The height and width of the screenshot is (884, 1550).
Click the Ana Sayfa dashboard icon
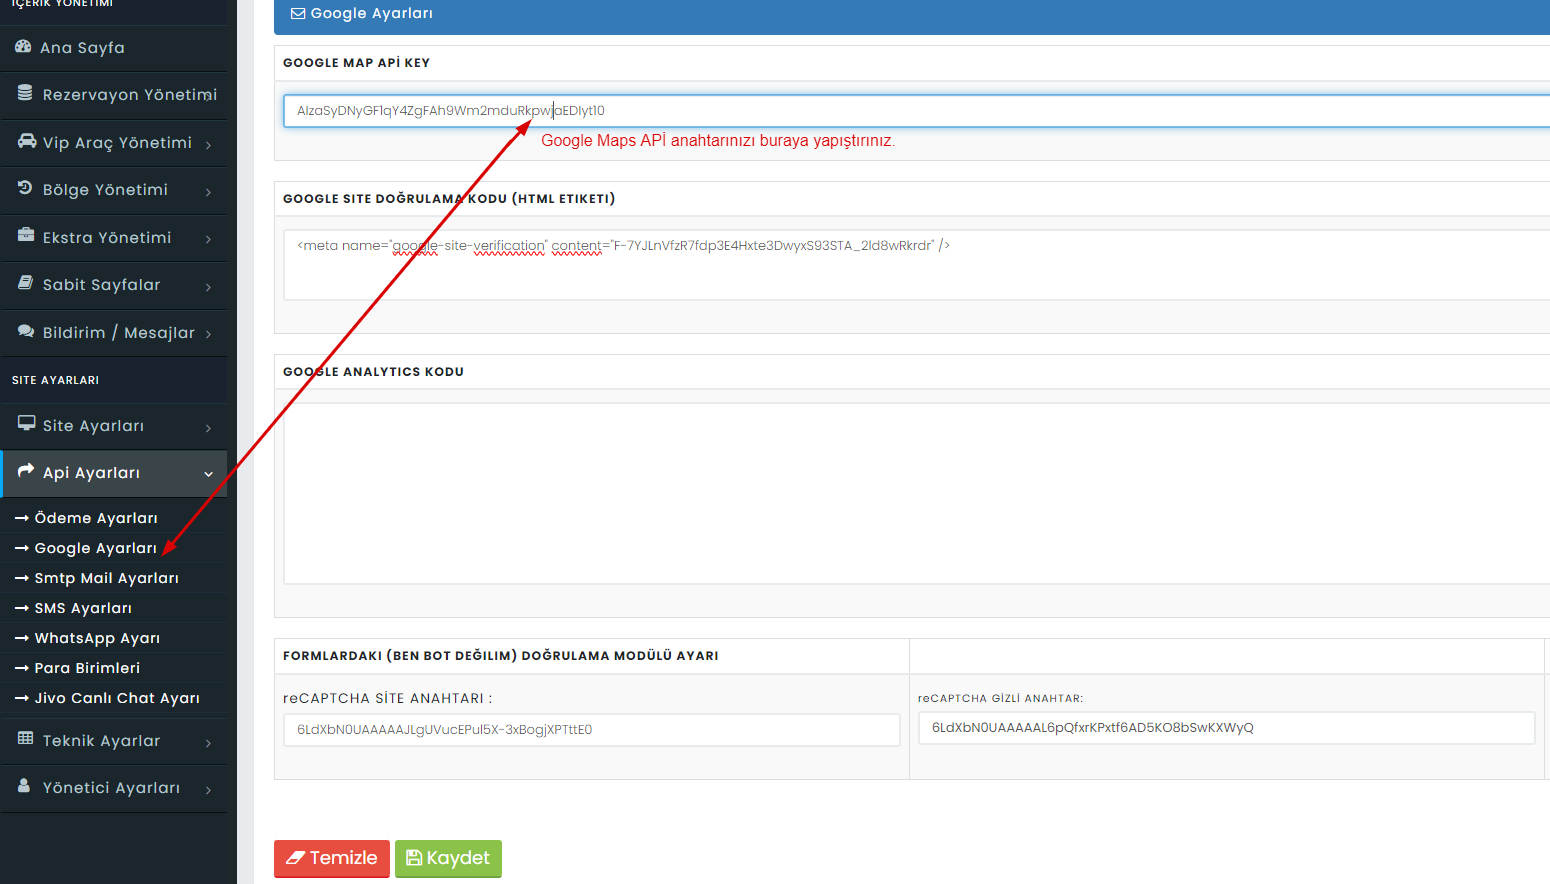click(x=23, y=46)
